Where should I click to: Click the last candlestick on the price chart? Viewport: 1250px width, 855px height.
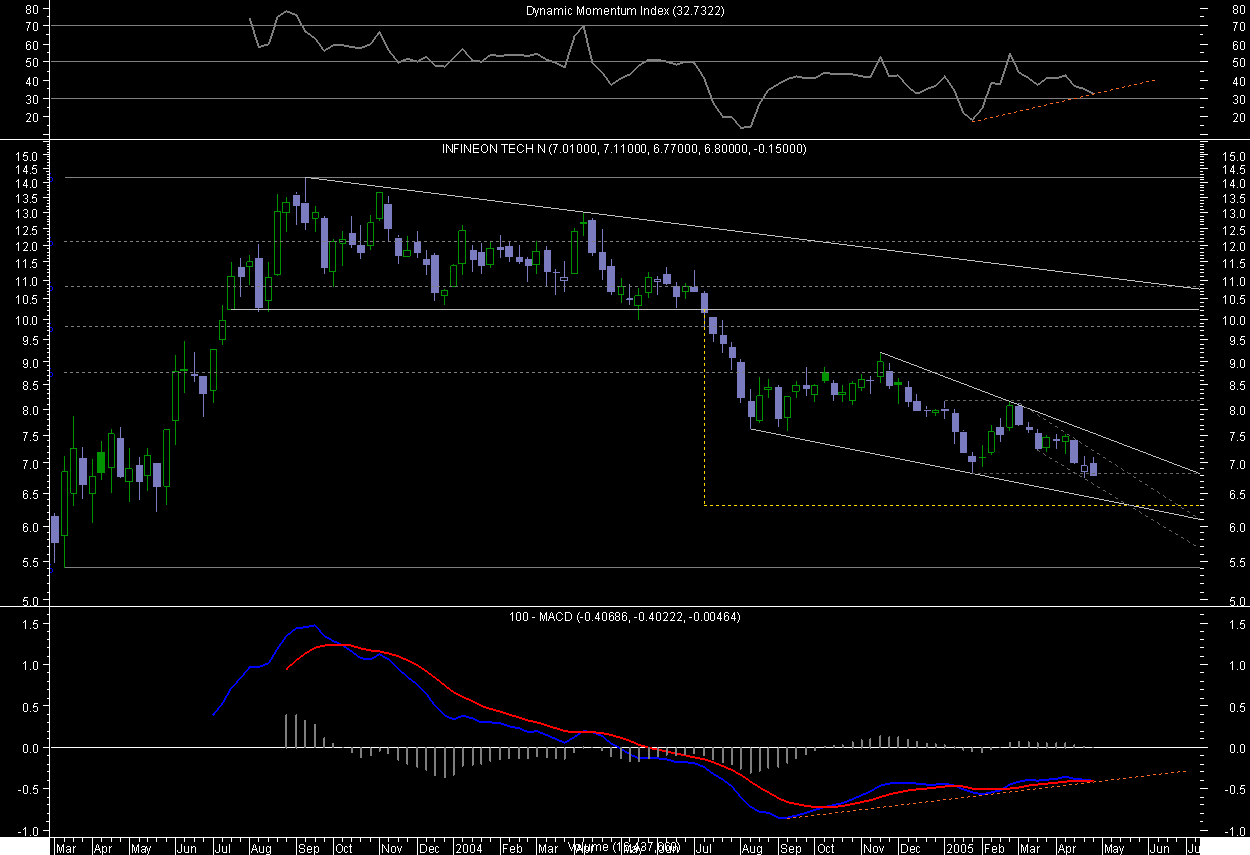click(1094, 469)
